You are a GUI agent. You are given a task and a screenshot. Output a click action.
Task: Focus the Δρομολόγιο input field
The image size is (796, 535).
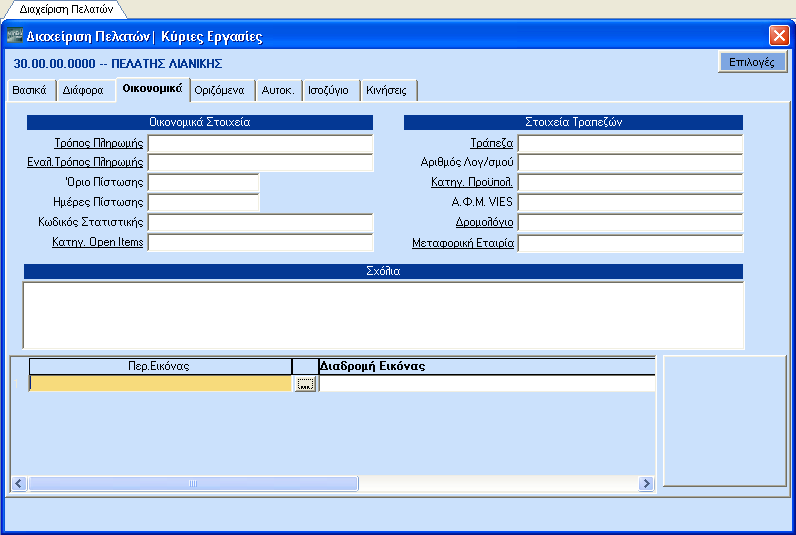[630, 223]
